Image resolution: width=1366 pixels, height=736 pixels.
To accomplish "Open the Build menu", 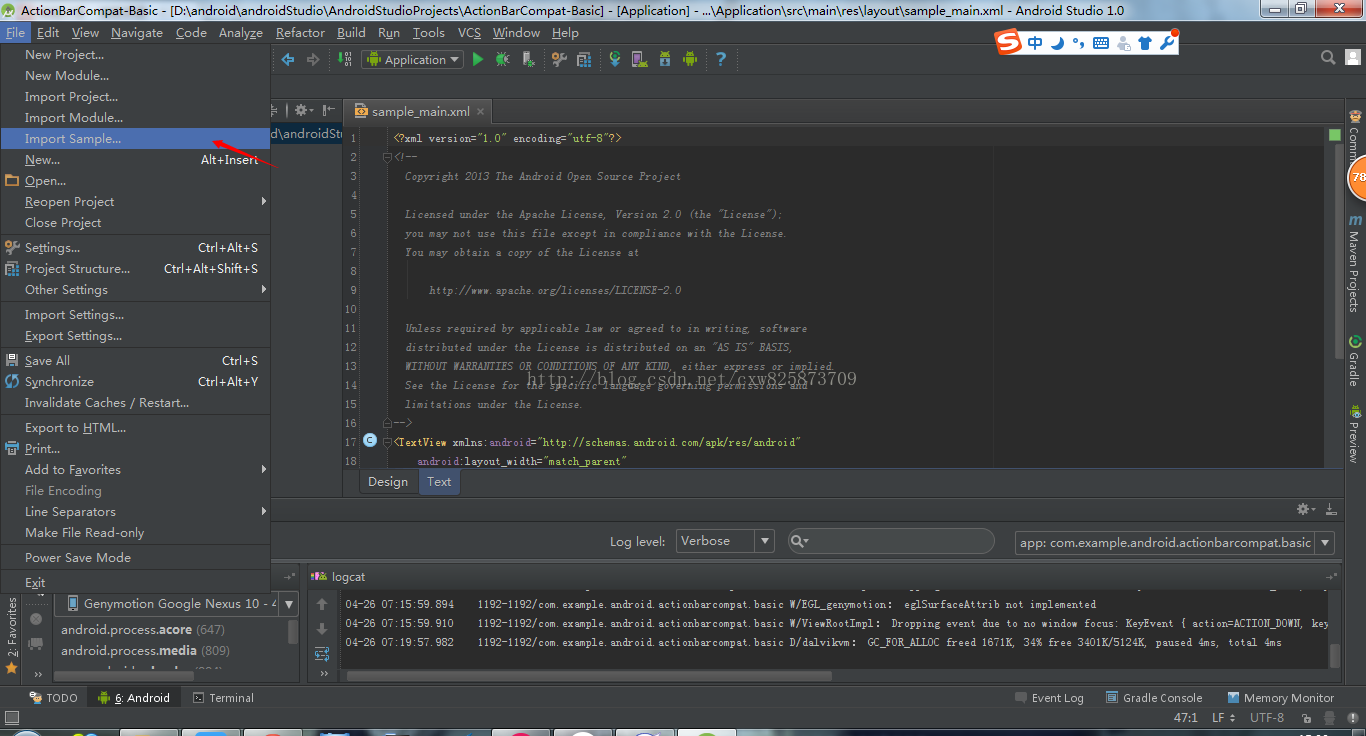I will tap(351, 33).
